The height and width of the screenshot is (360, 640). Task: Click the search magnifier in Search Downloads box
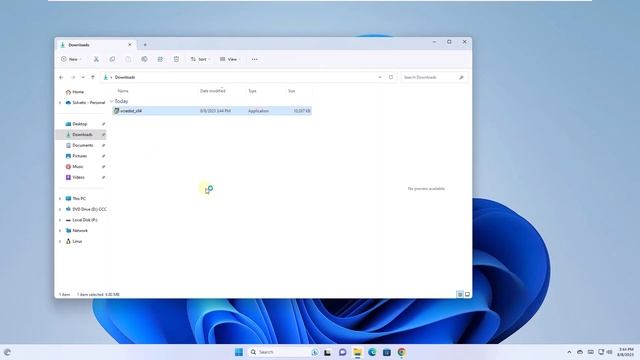tap(461, 77)
